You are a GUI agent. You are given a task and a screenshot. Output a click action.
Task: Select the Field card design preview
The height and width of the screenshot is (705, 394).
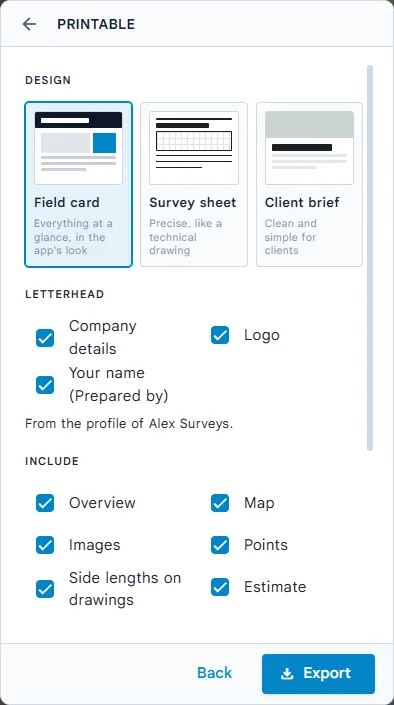[x=78, y=148]
